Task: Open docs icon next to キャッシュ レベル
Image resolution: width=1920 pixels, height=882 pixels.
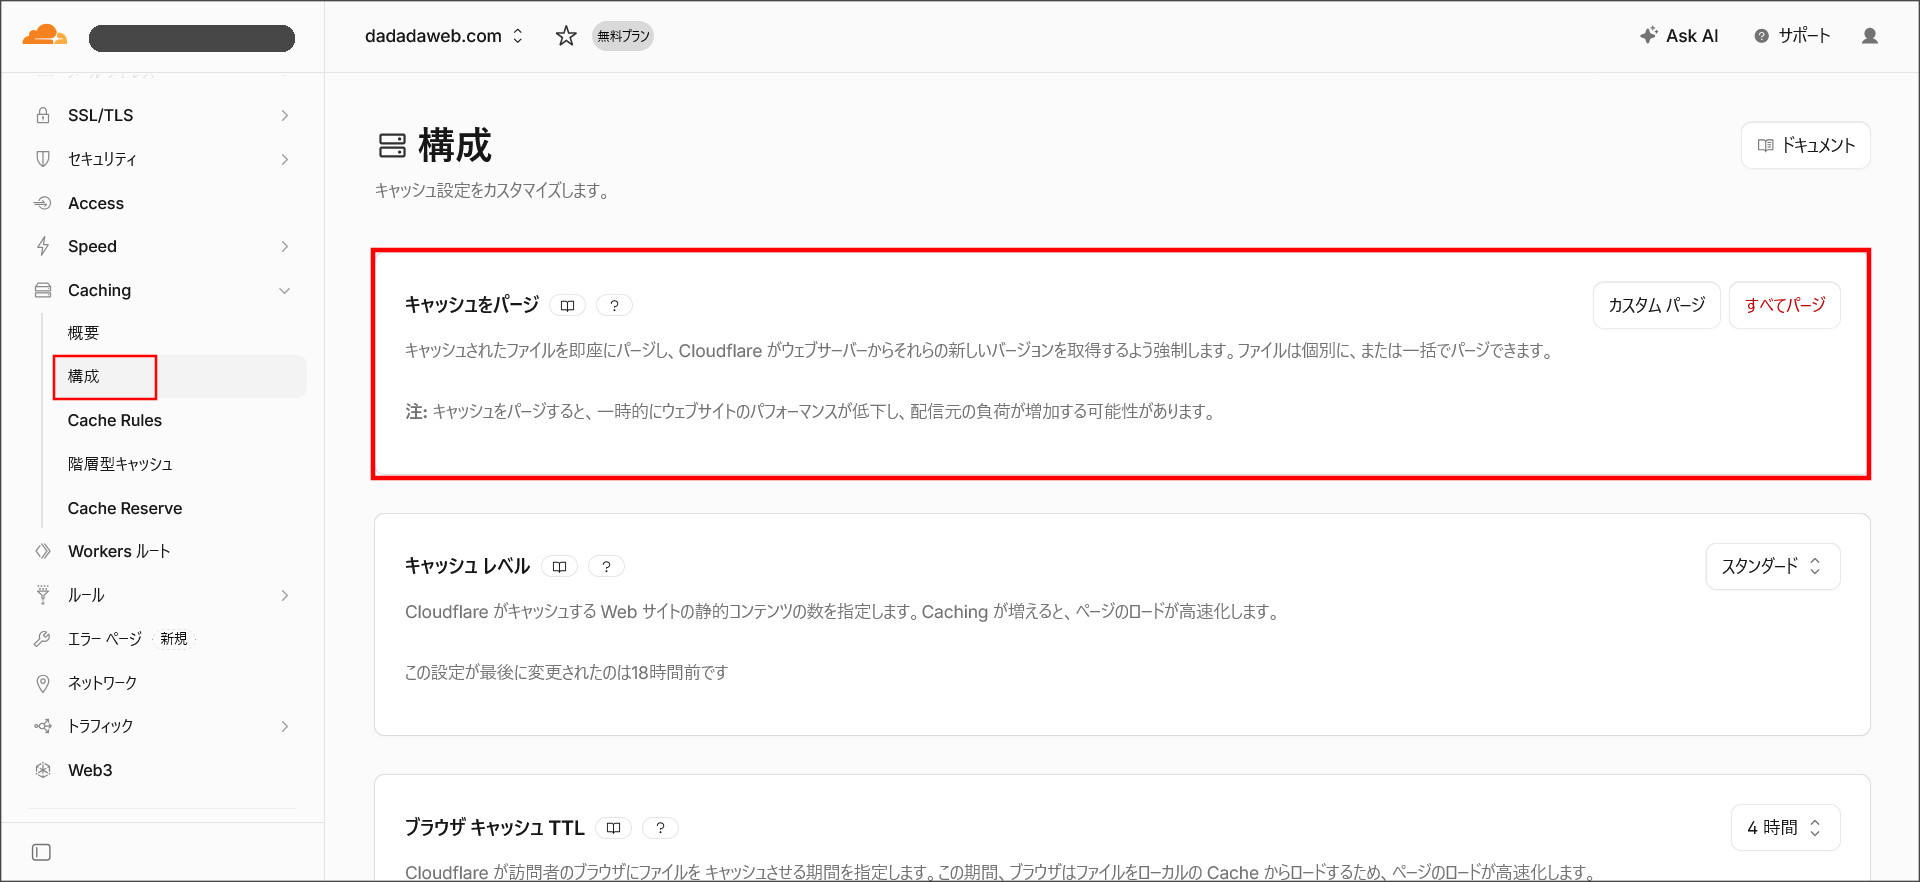Action: tap(559, 567)
